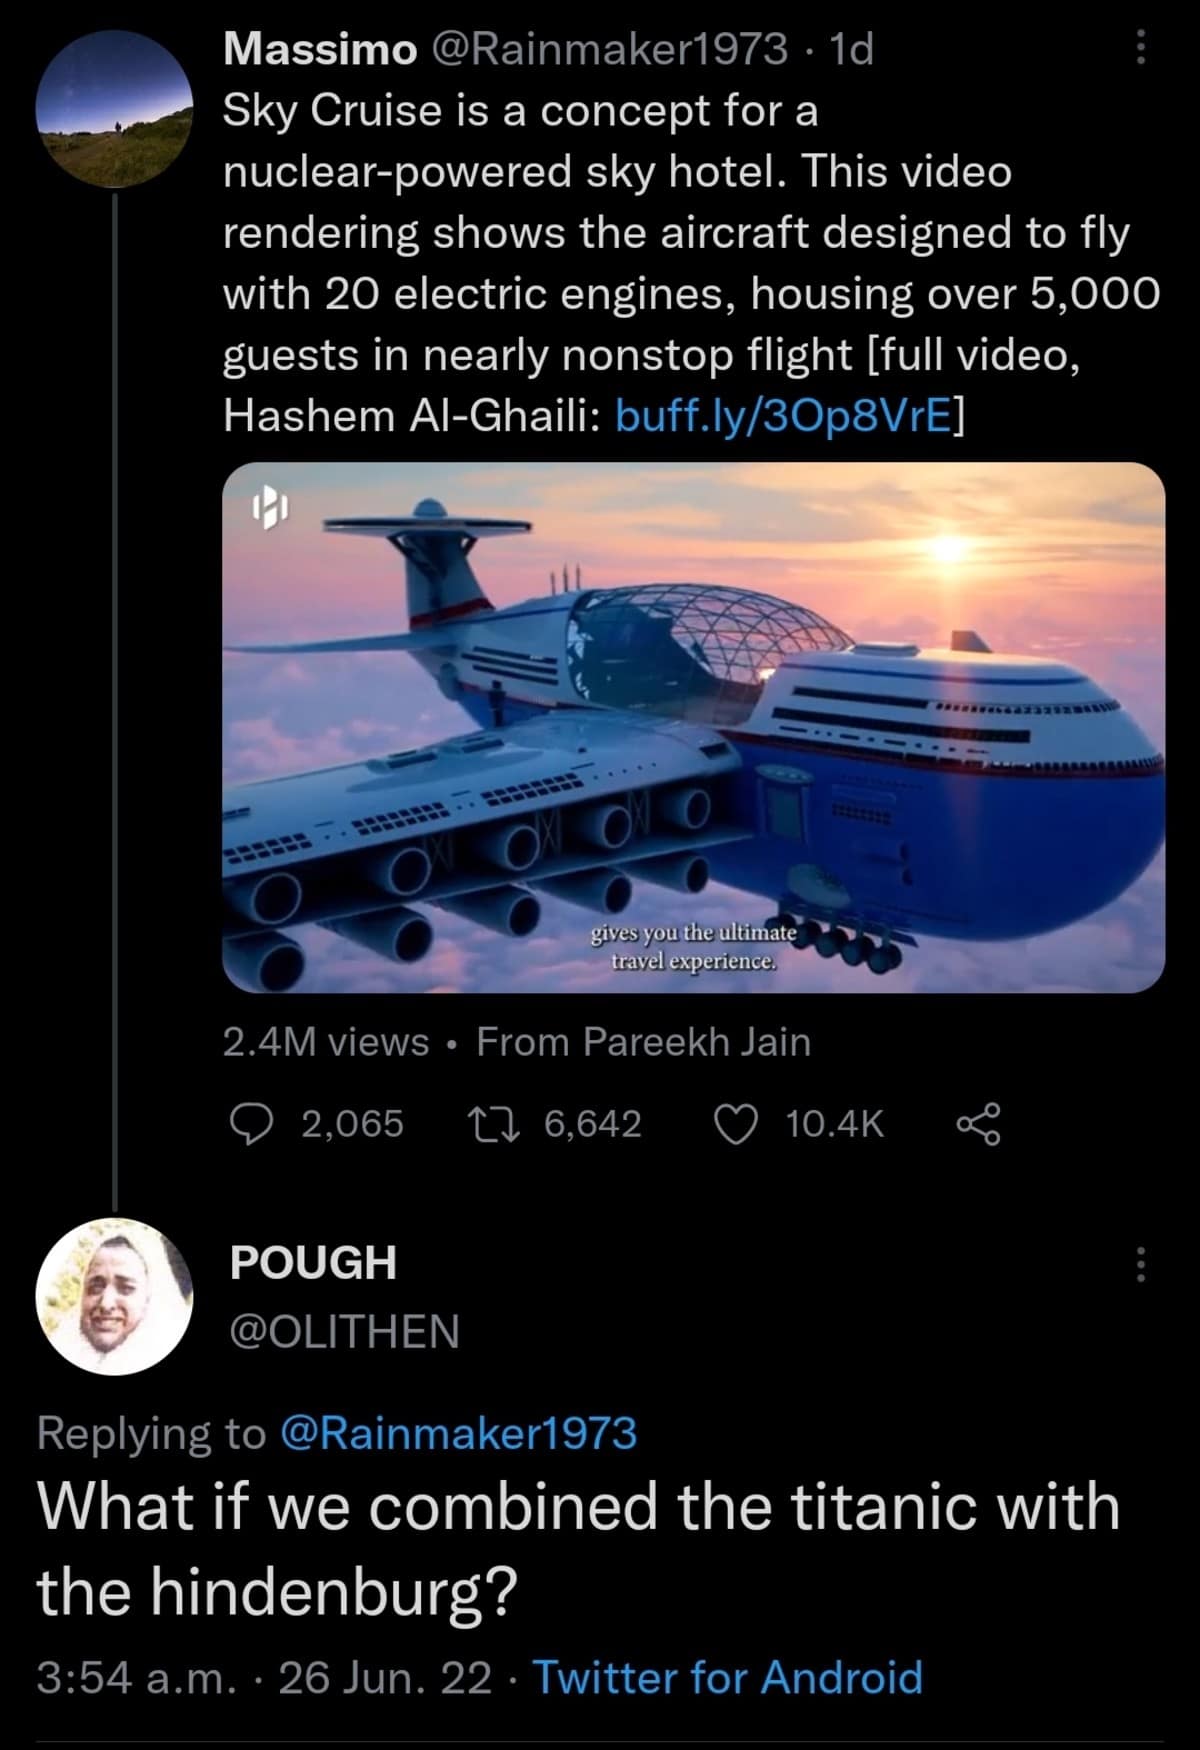Image resolution: width=1200 pixels, height=1750 pixels.
Task: Tap the Twitter for Android source link
Action: pos(727,1677)
